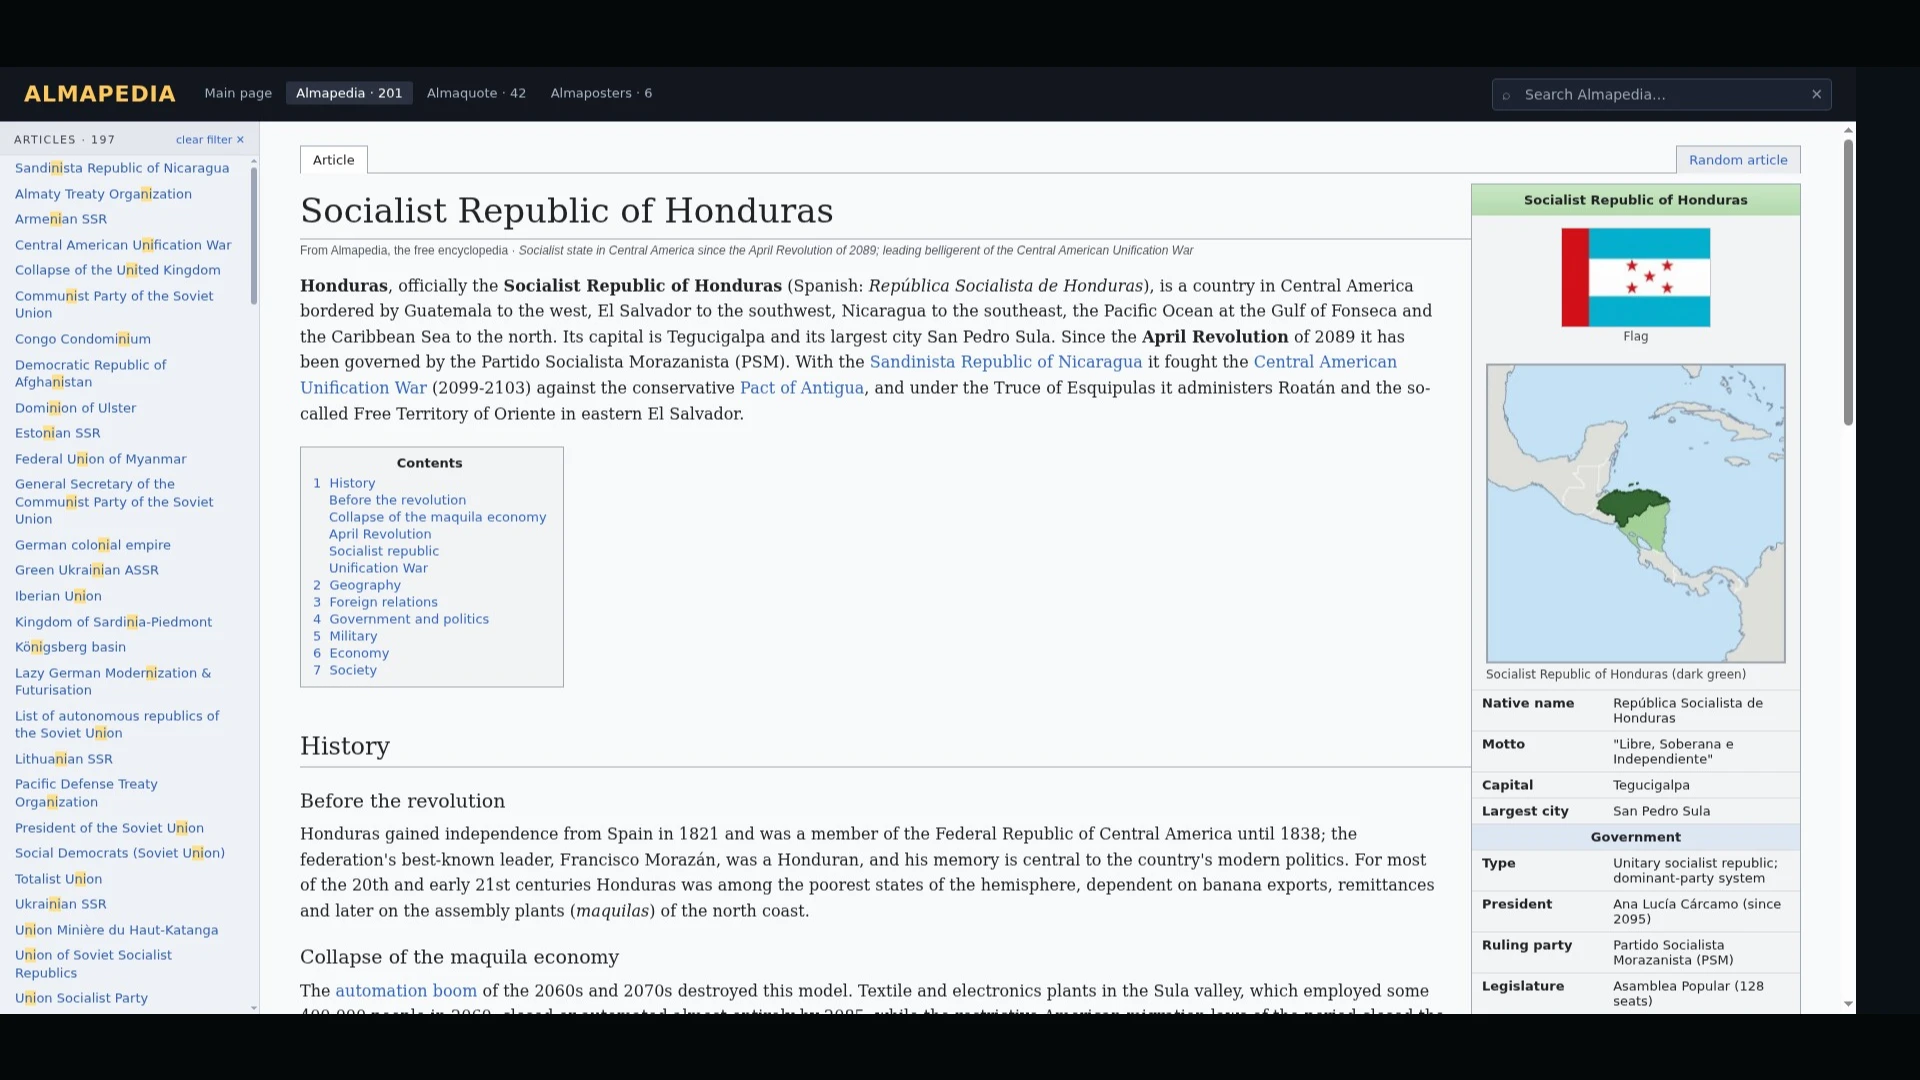Clear the search field with the X icon
Image resolution: width=1920 pixels, height=1080 pixels.
pyautogui.click(x=1816, y=94)
